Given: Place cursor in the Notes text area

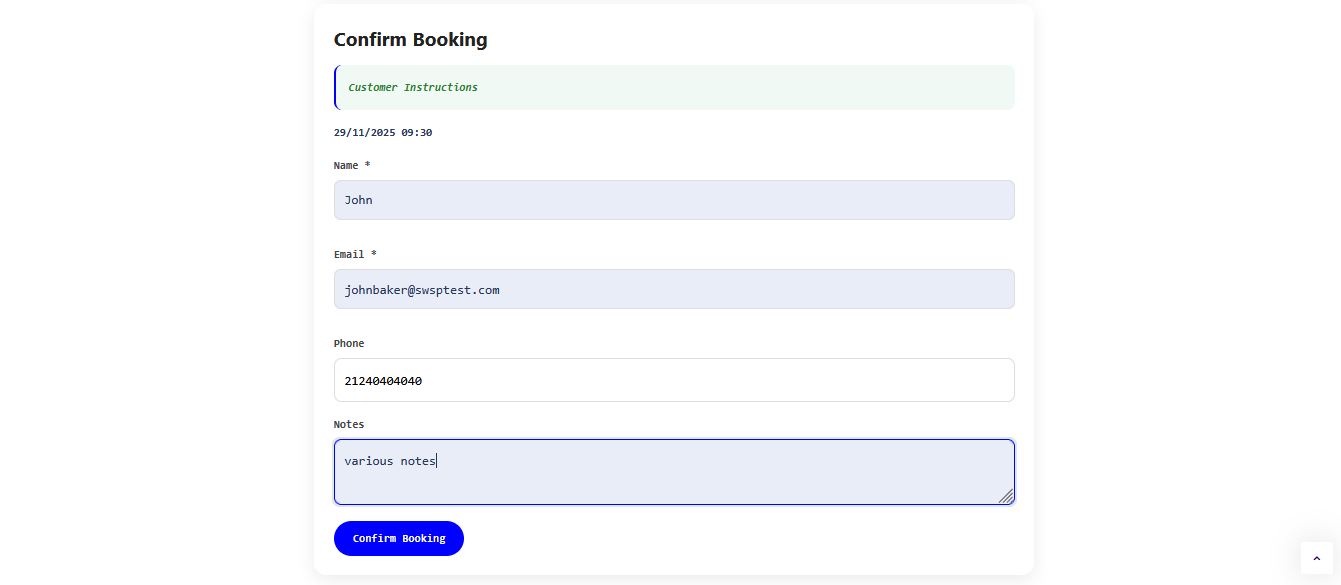Looking at the screenshot, I should [673, 472].
